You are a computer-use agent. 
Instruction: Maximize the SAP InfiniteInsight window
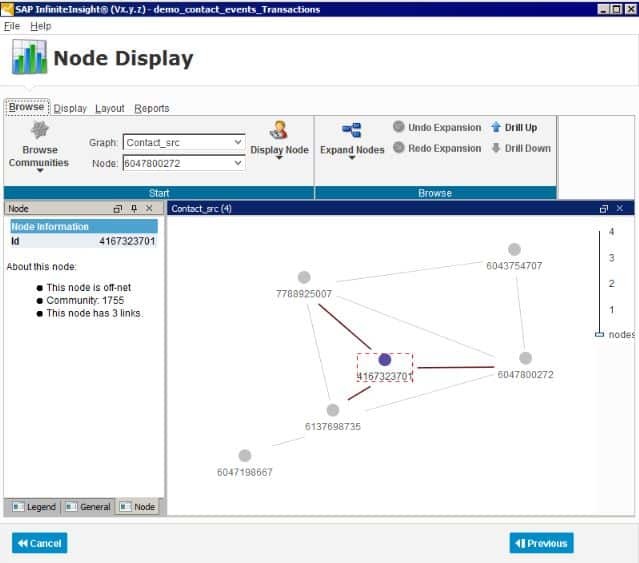pyautogui.click(x=617, y=9)
